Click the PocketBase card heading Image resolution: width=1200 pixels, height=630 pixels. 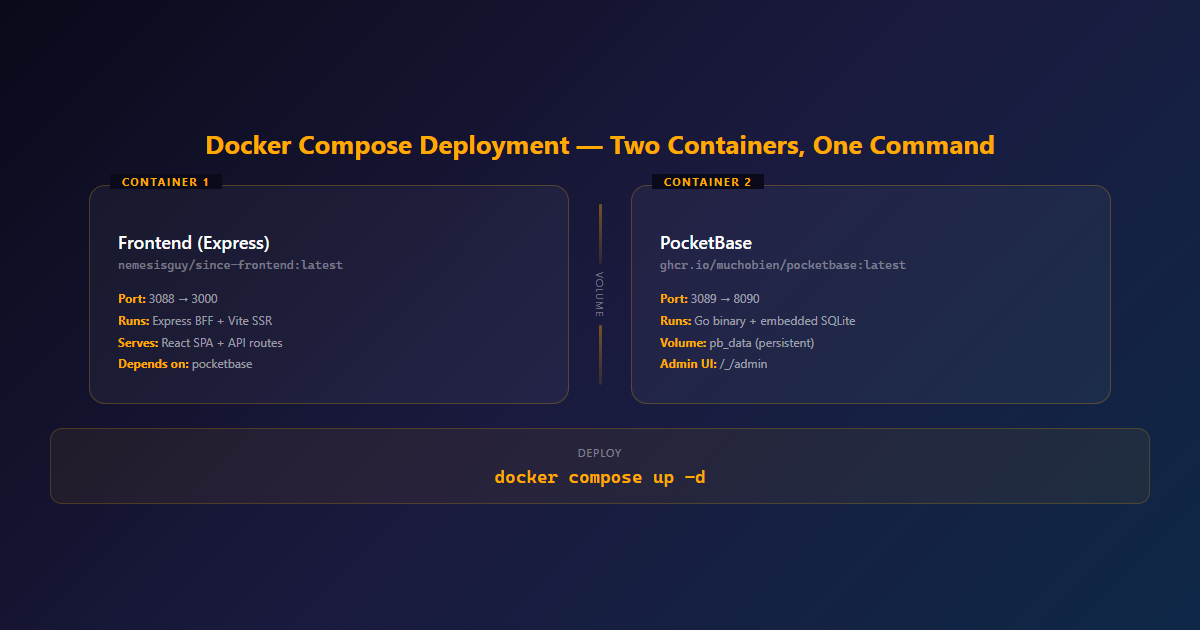[706, 243]
